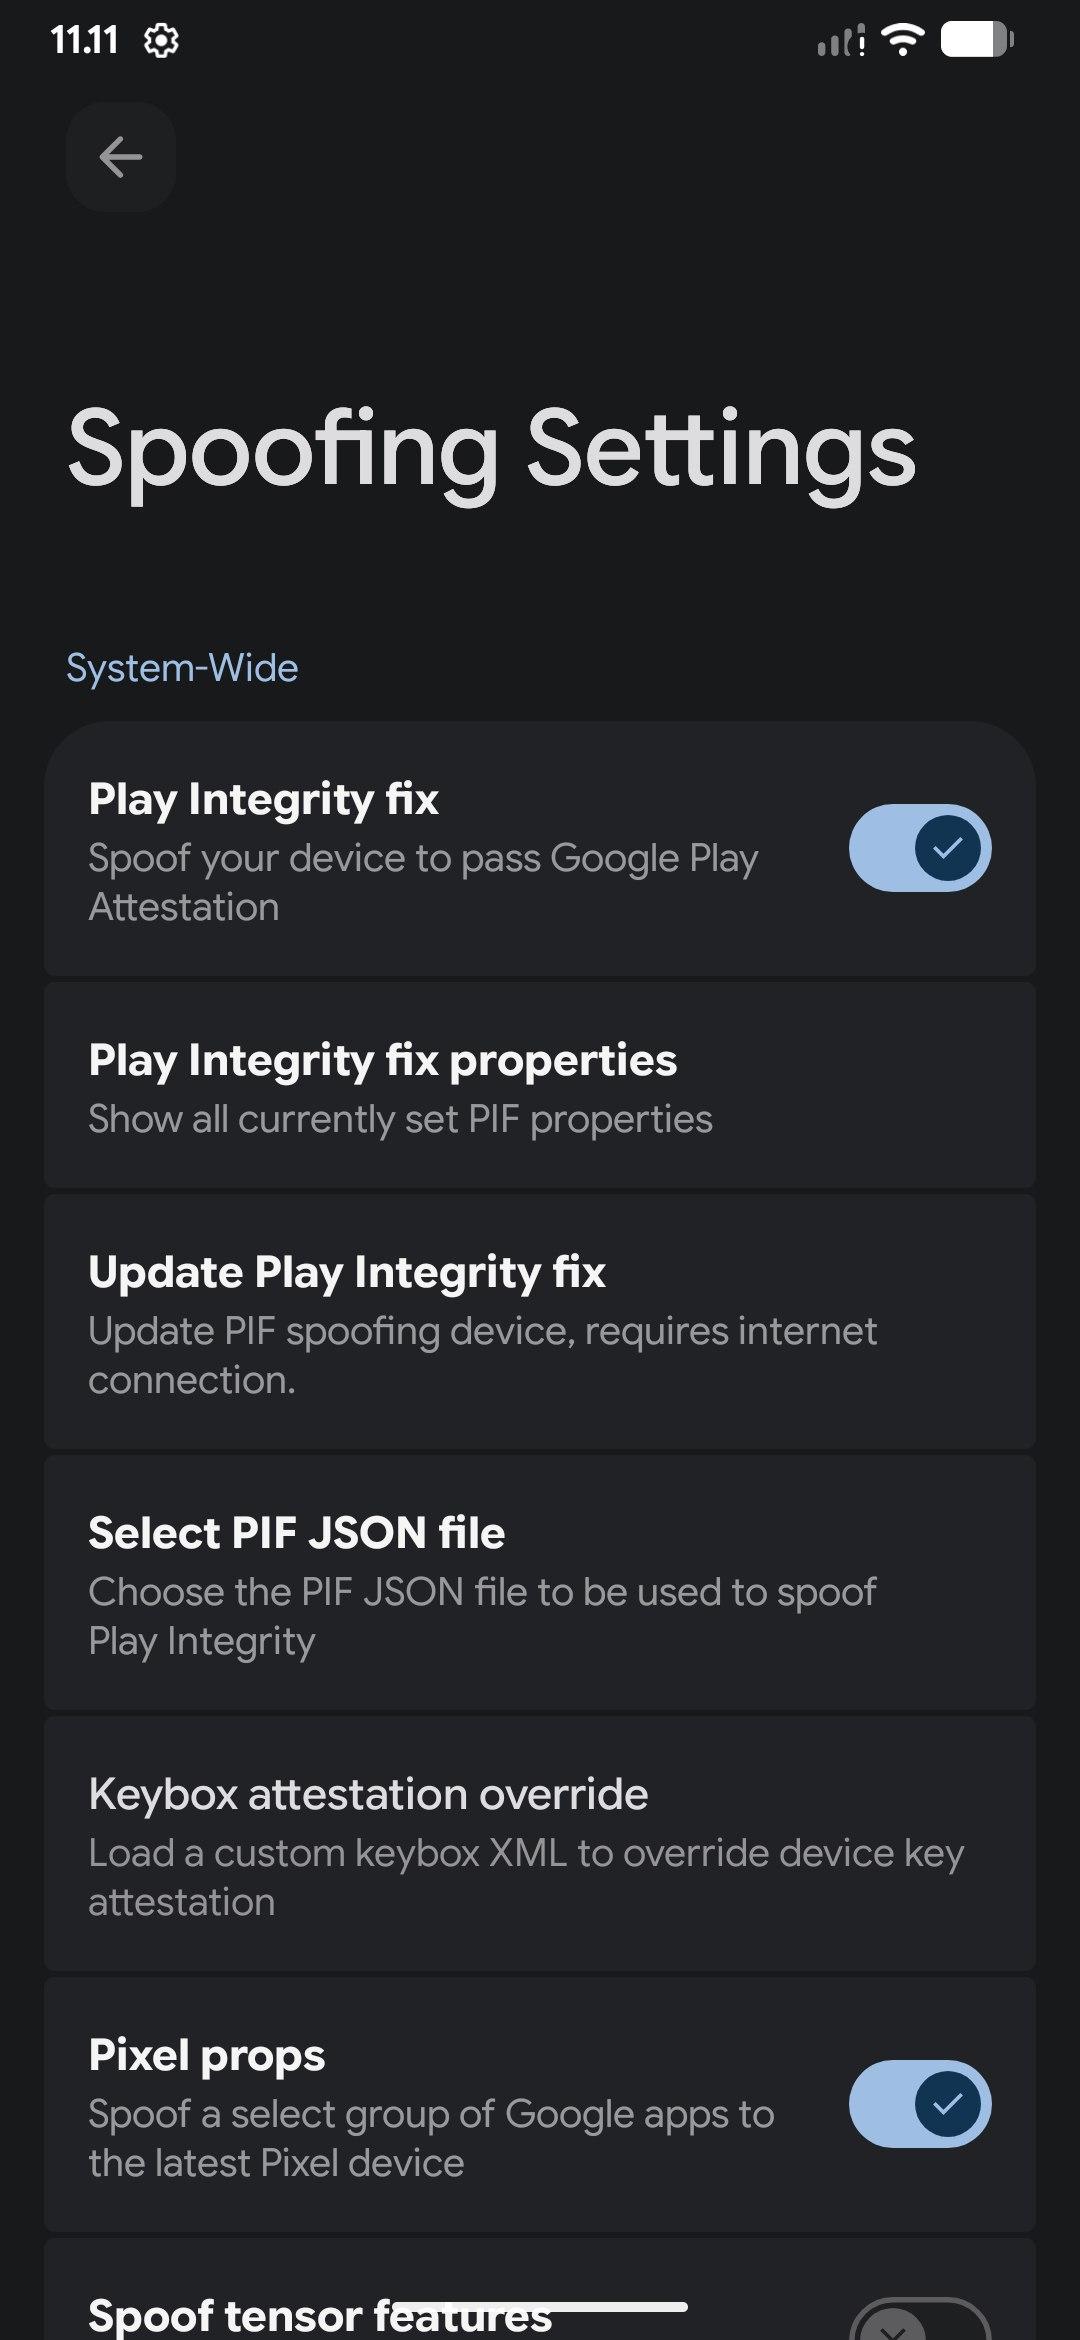Turn off the Pixel props switch

[919, 2104]
